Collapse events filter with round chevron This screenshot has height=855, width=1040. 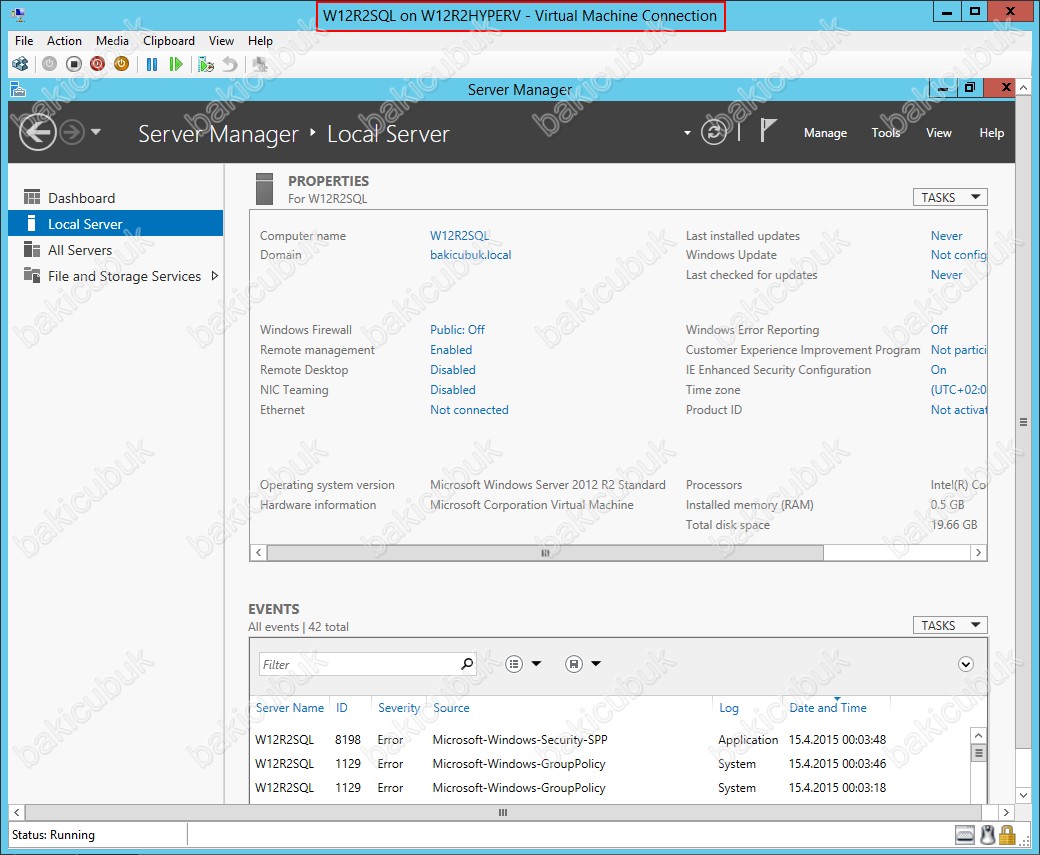click(966, 664)
